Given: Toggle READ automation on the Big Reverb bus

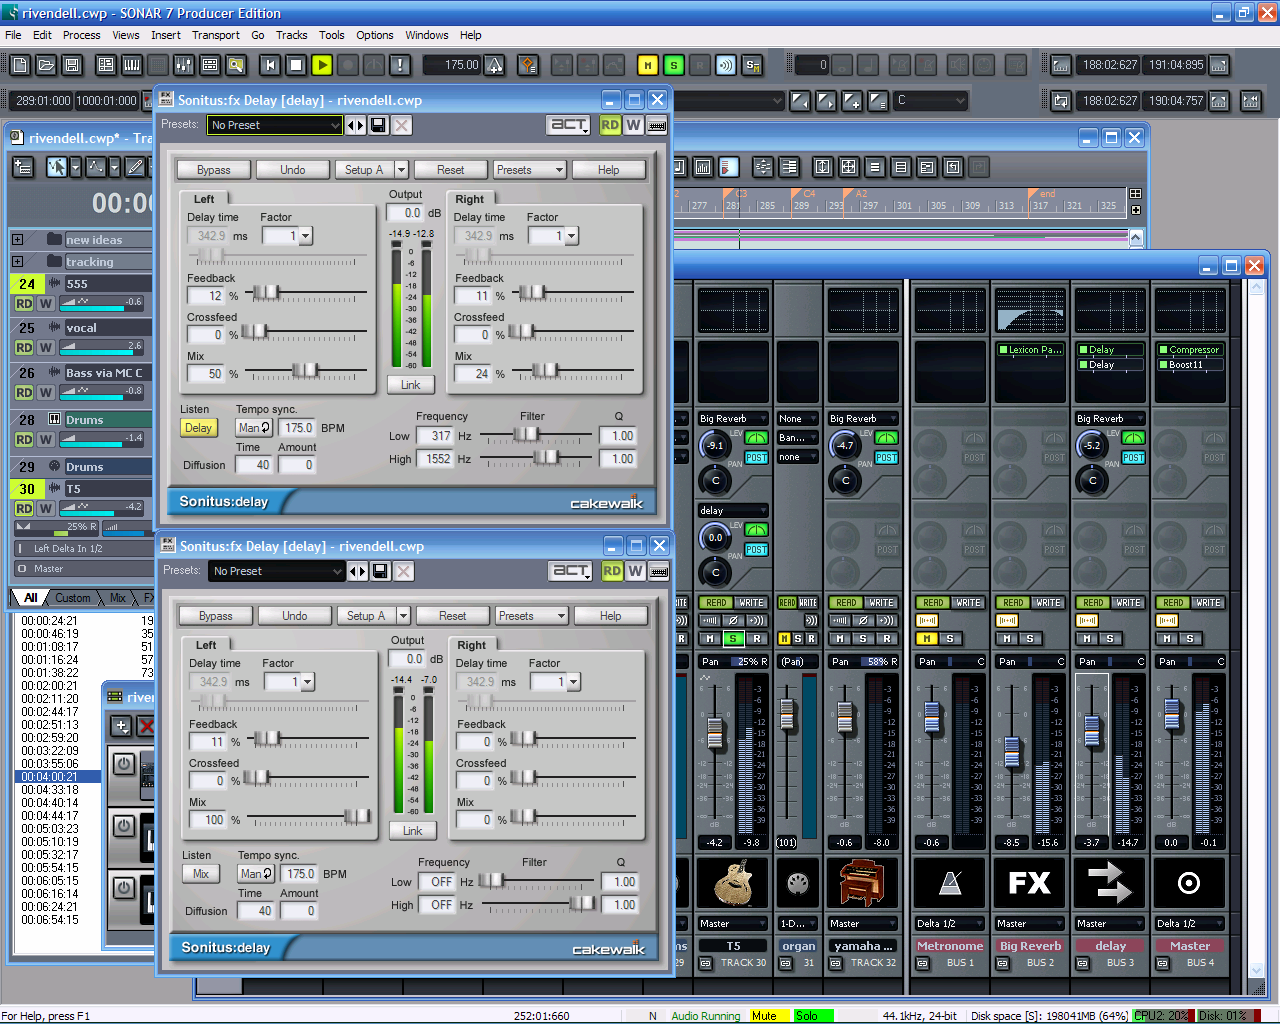Looking at the screenshot, I should (1013, 603).
